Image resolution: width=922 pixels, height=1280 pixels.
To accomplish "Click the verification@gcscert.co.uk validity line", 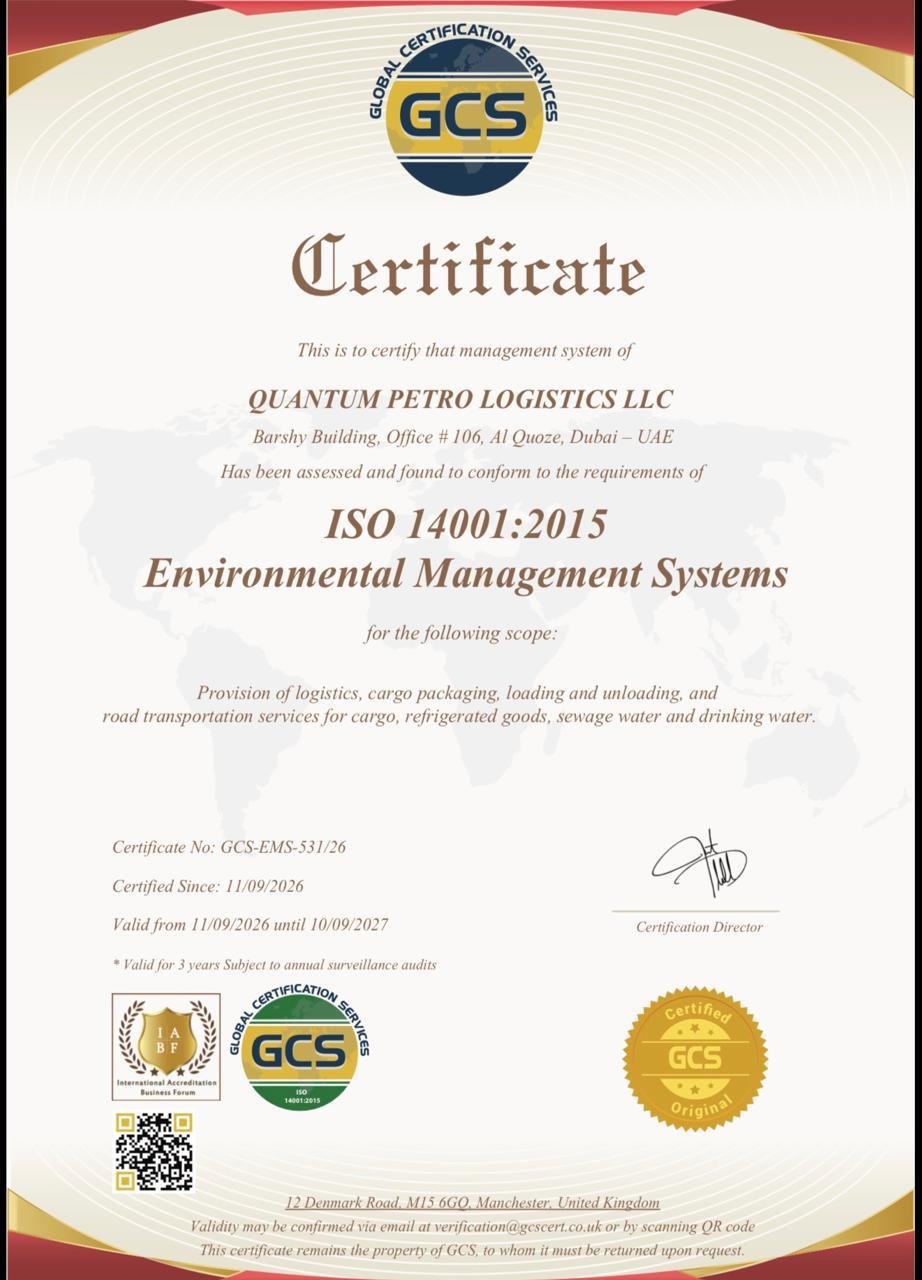I will 472,1226.
